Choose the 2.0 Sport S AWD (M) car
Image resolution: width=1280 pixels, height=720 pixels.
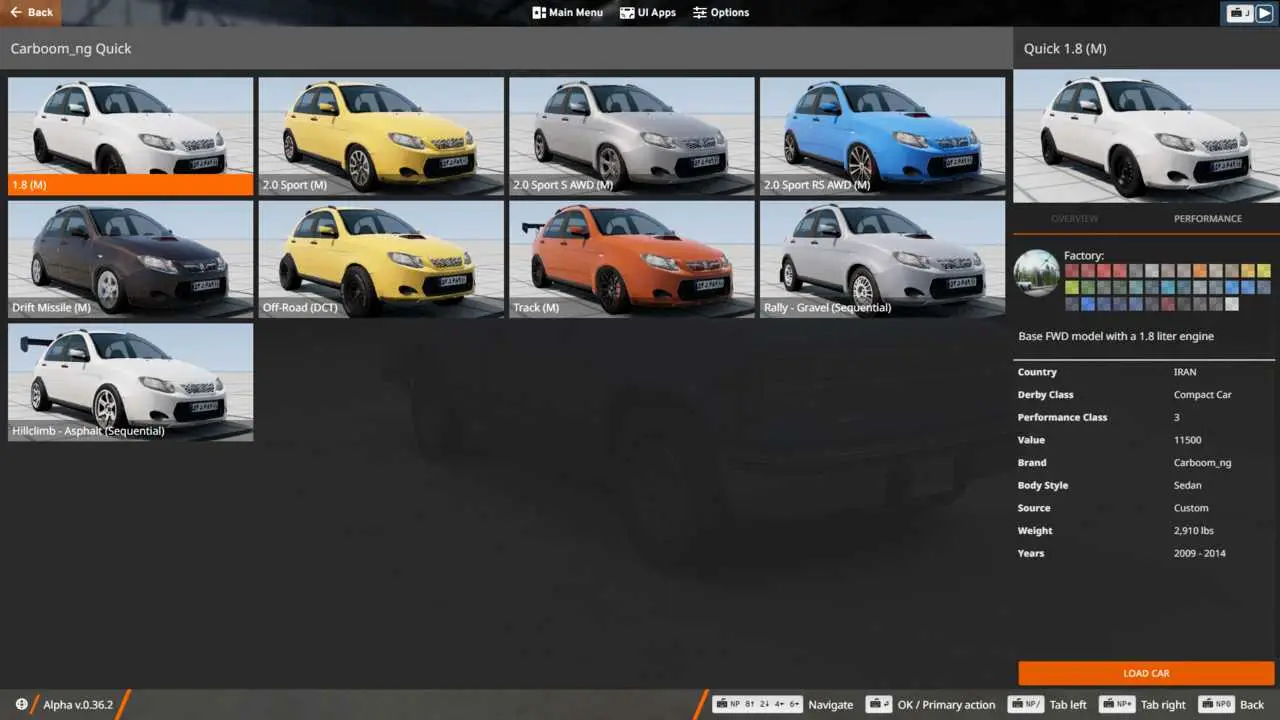click(632, 136)
